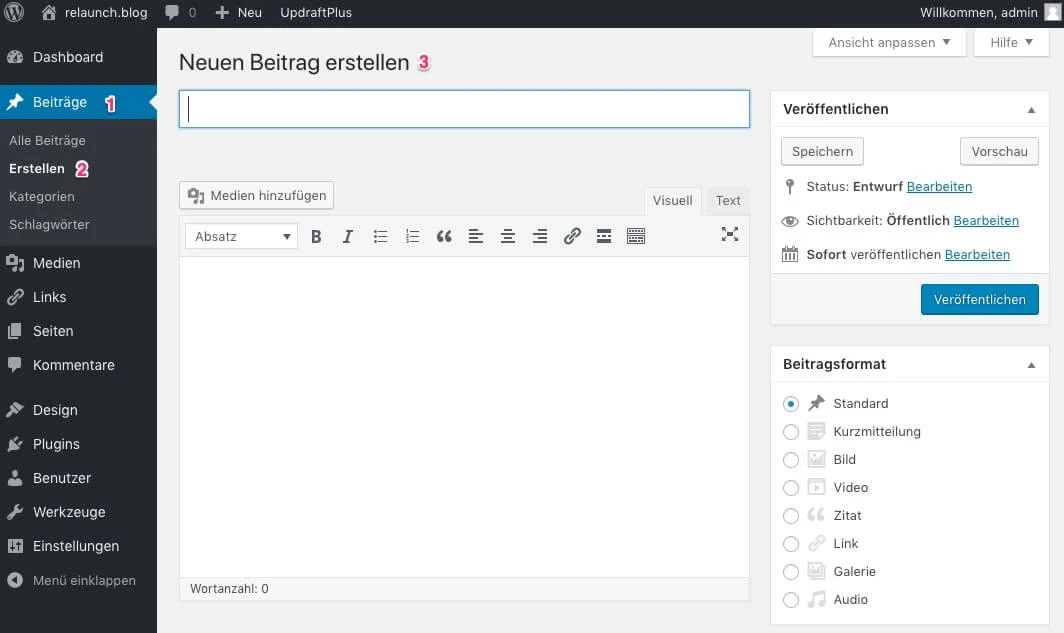Edit publish time via Bearbeiten link
The width and height of the screenshot is (1064, 633).
977,254
